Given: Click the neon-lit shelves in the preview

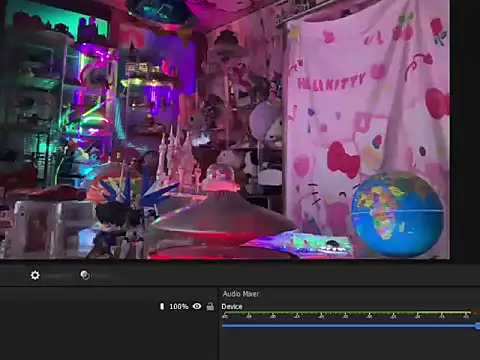Looking at the screenshot, I should [37, 100].
